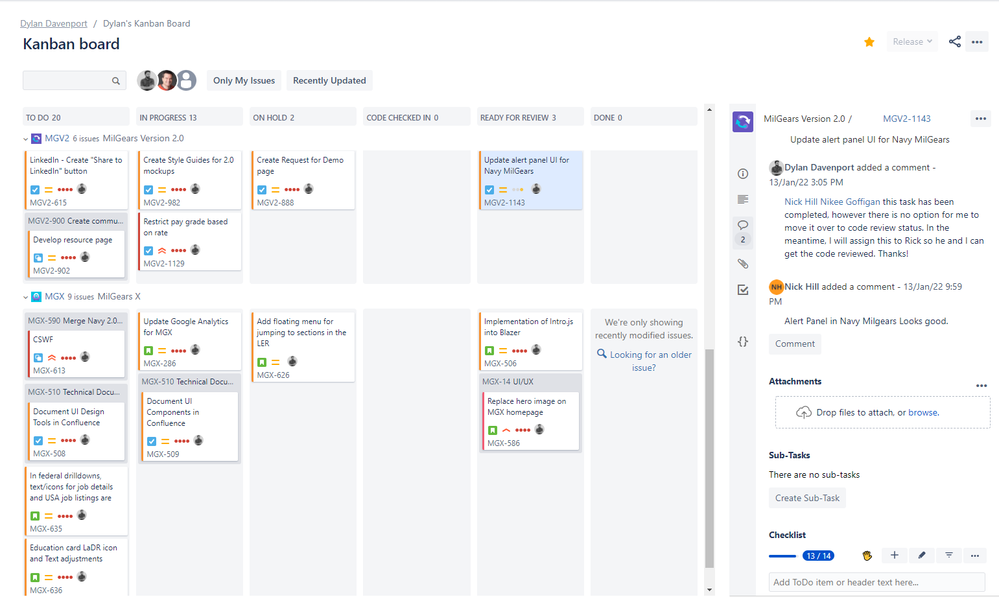999x597 pixels.
Task: Open issue details info icon
Action: [743, 173]
